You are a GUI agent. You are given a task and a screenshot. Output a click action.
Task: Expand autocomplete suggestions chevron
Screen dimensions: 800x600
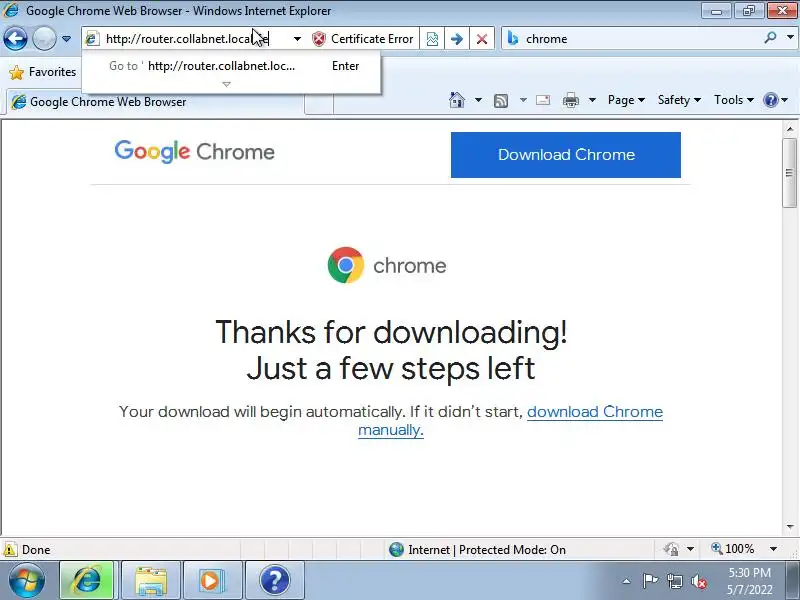click(227, 84)
